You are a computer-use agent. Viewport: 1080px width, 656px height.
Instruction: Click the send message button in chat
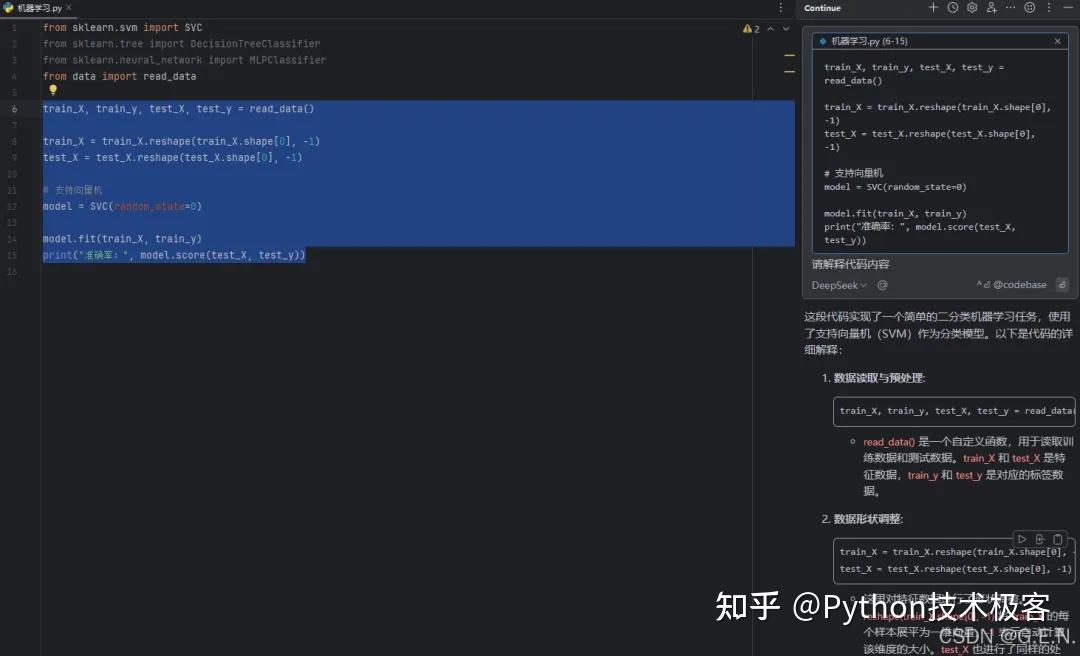click(x=1061, y=284)
